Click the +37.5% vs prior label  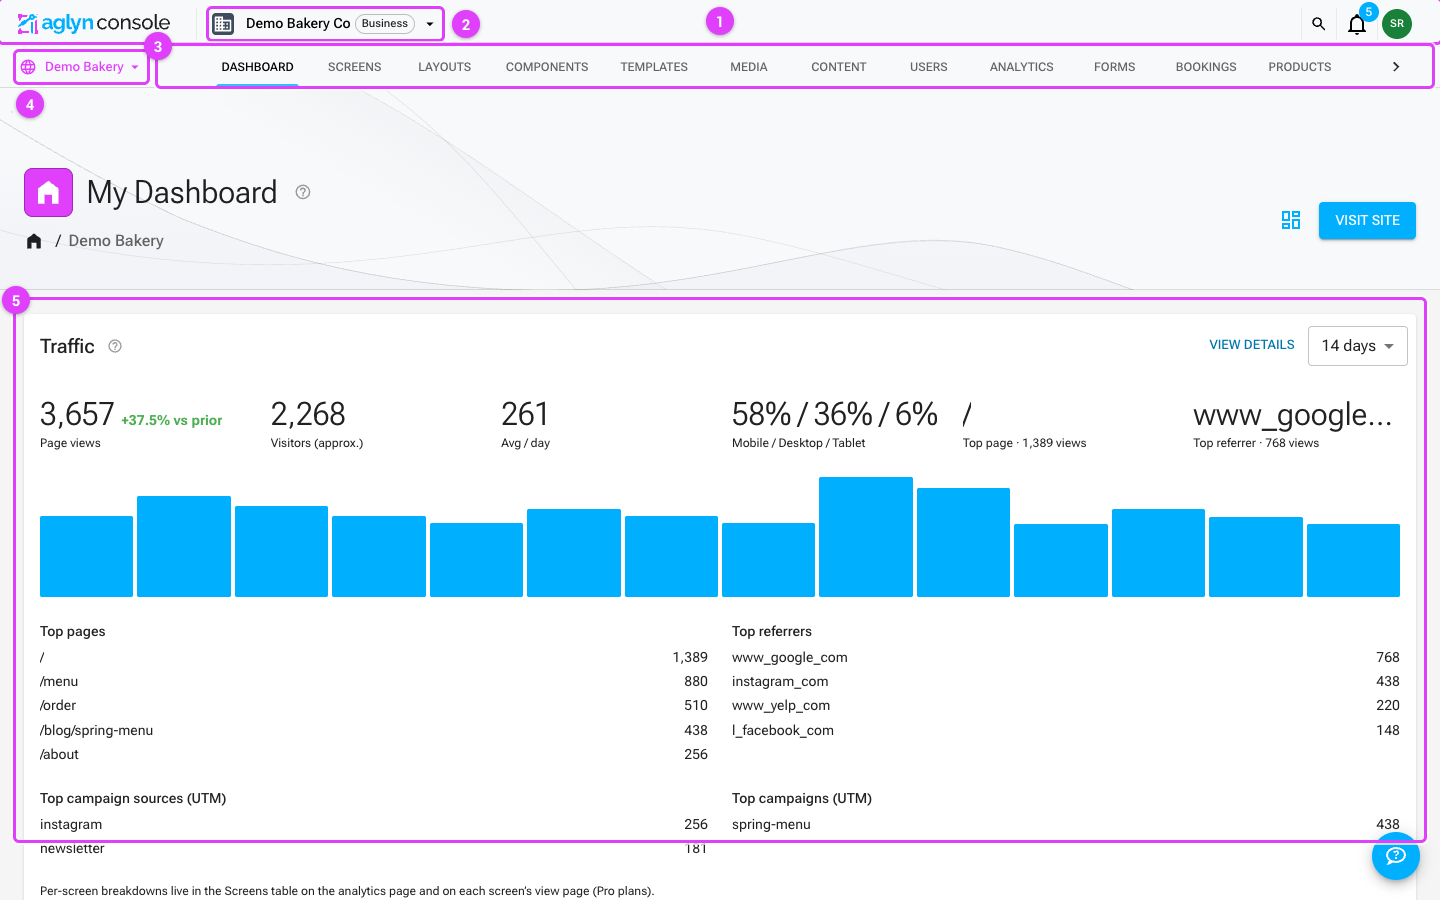tap(172, 421)
